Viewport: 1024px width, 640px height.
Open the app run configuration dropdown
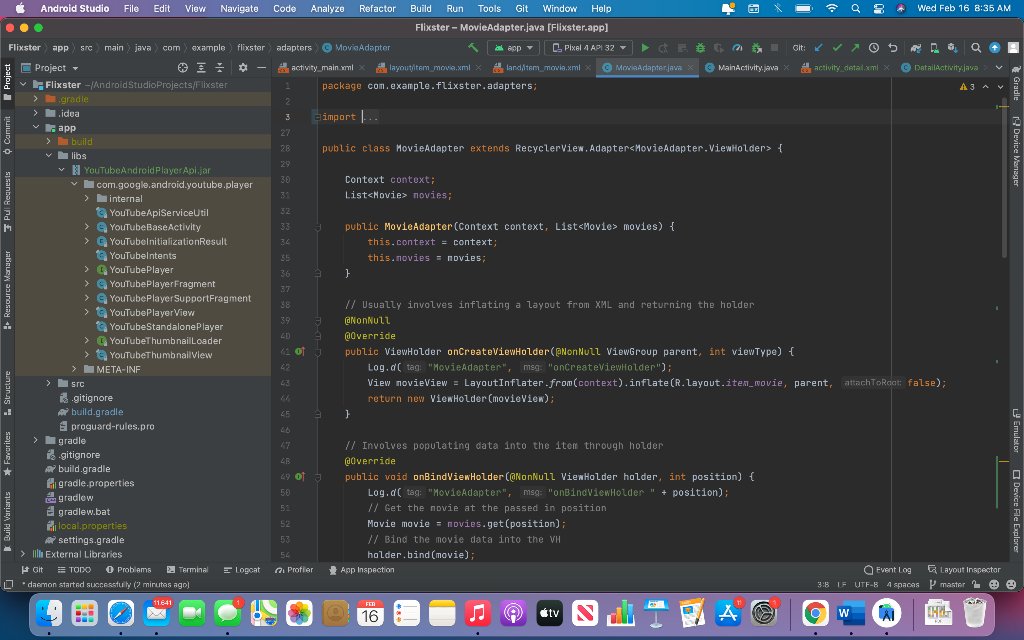pyautogui.click(x=514, y=48)
